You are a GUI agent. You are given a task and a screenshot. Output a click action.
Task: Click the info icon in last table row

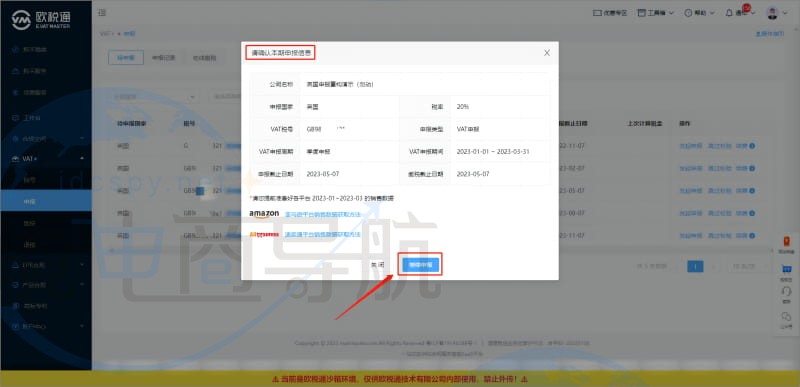click(752, 236)
